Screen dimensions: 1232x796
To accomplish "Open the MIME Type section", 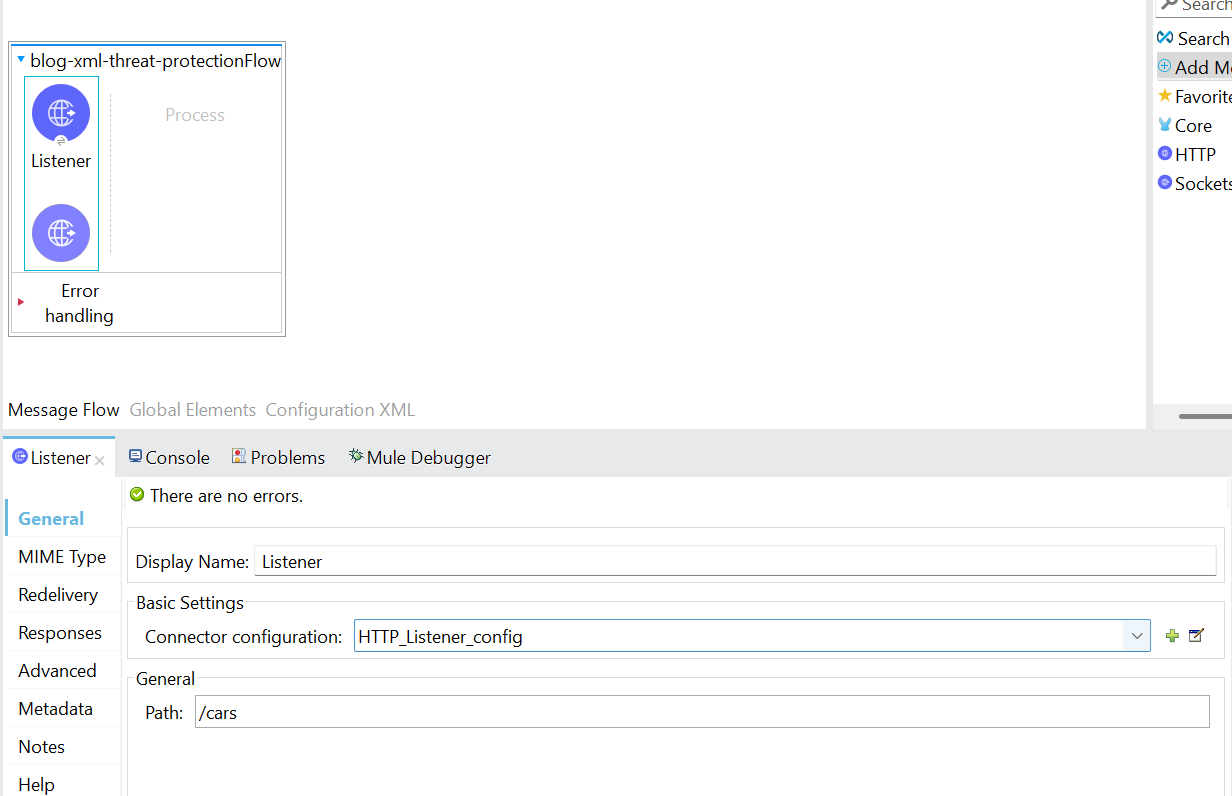I will coord(62,556).
